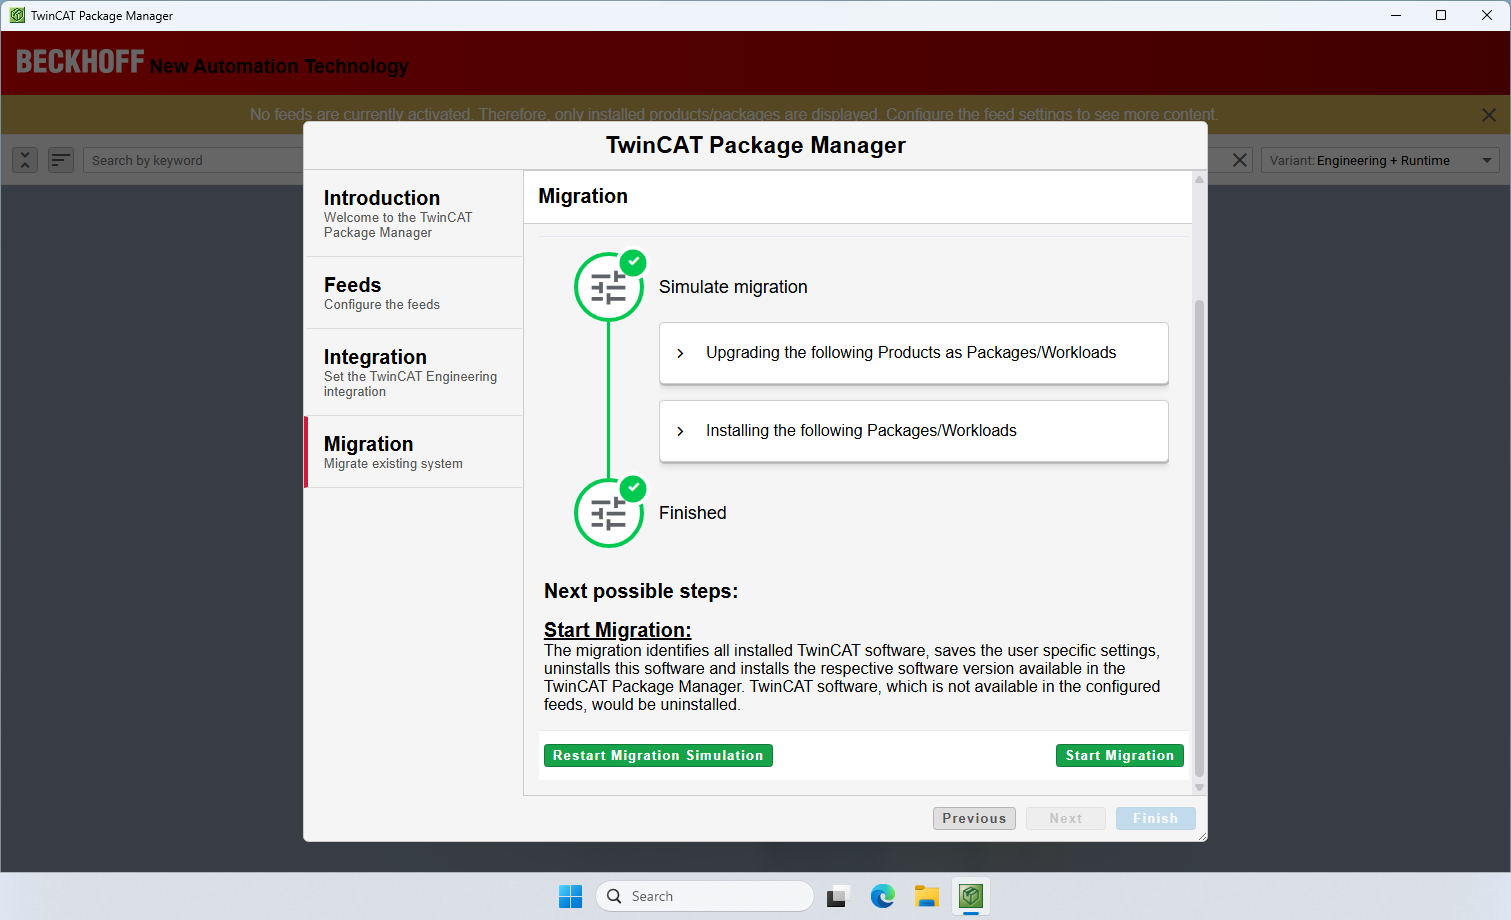
Task: Focus the Search by keyword field
Action: pyautogui.click(x=195, y=160)
